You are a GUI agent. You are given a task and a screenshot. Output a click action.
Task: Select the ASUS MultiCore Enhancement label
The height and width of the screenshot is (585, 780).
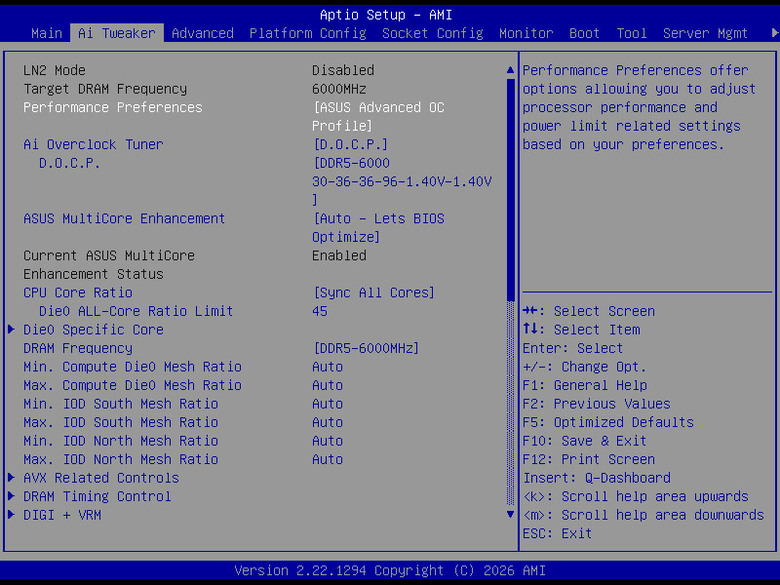pos(124,218)
